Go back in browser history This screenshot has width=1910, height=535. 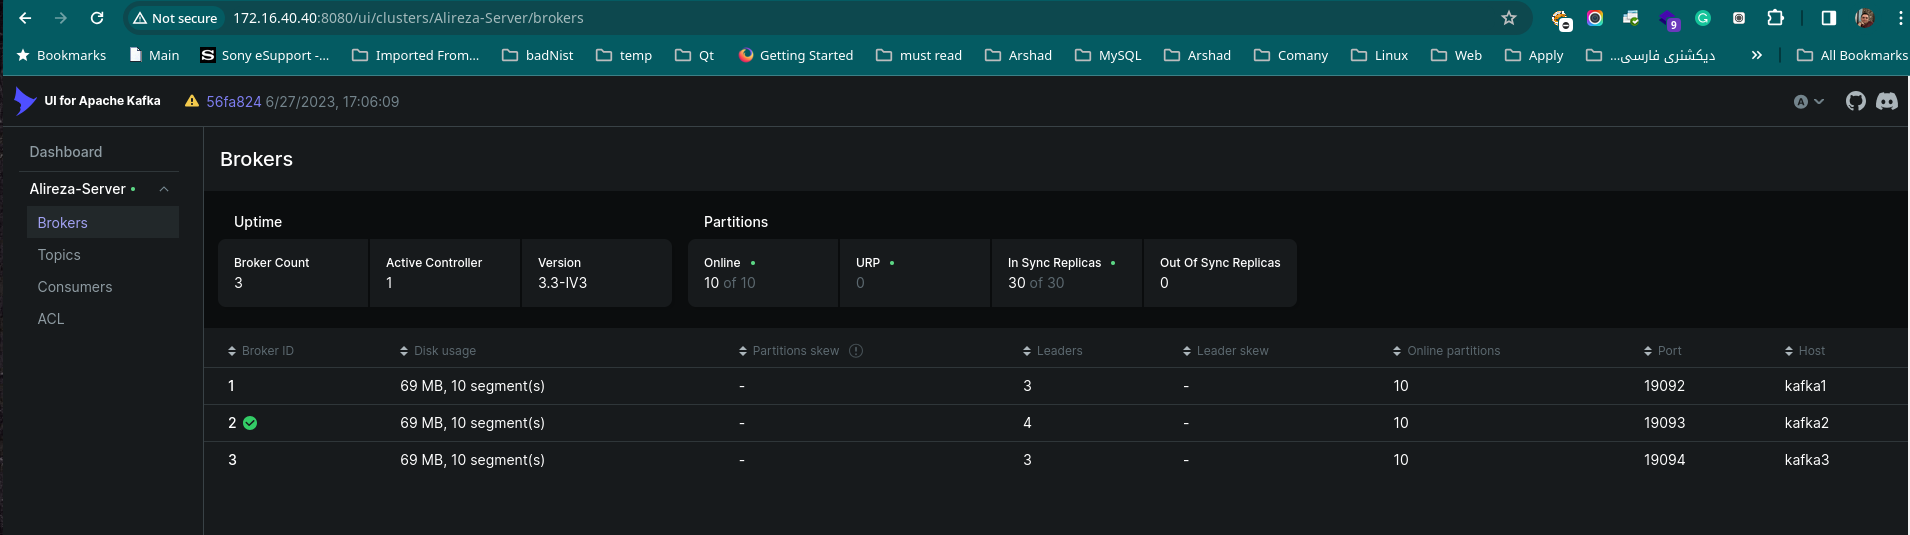25,18
